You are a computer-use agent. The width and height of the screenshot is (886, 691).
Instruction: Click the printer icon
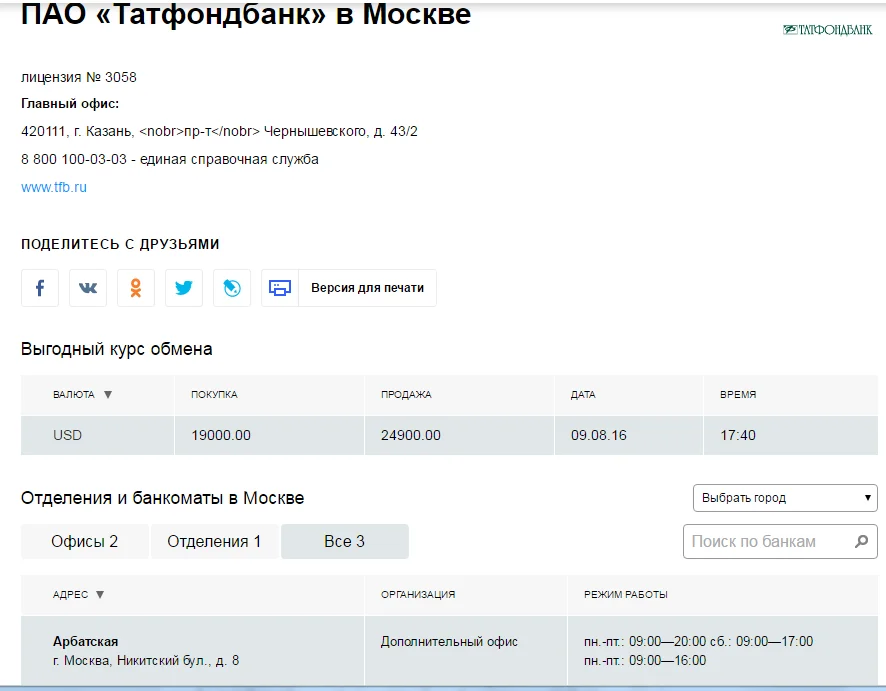click(280, 288)
